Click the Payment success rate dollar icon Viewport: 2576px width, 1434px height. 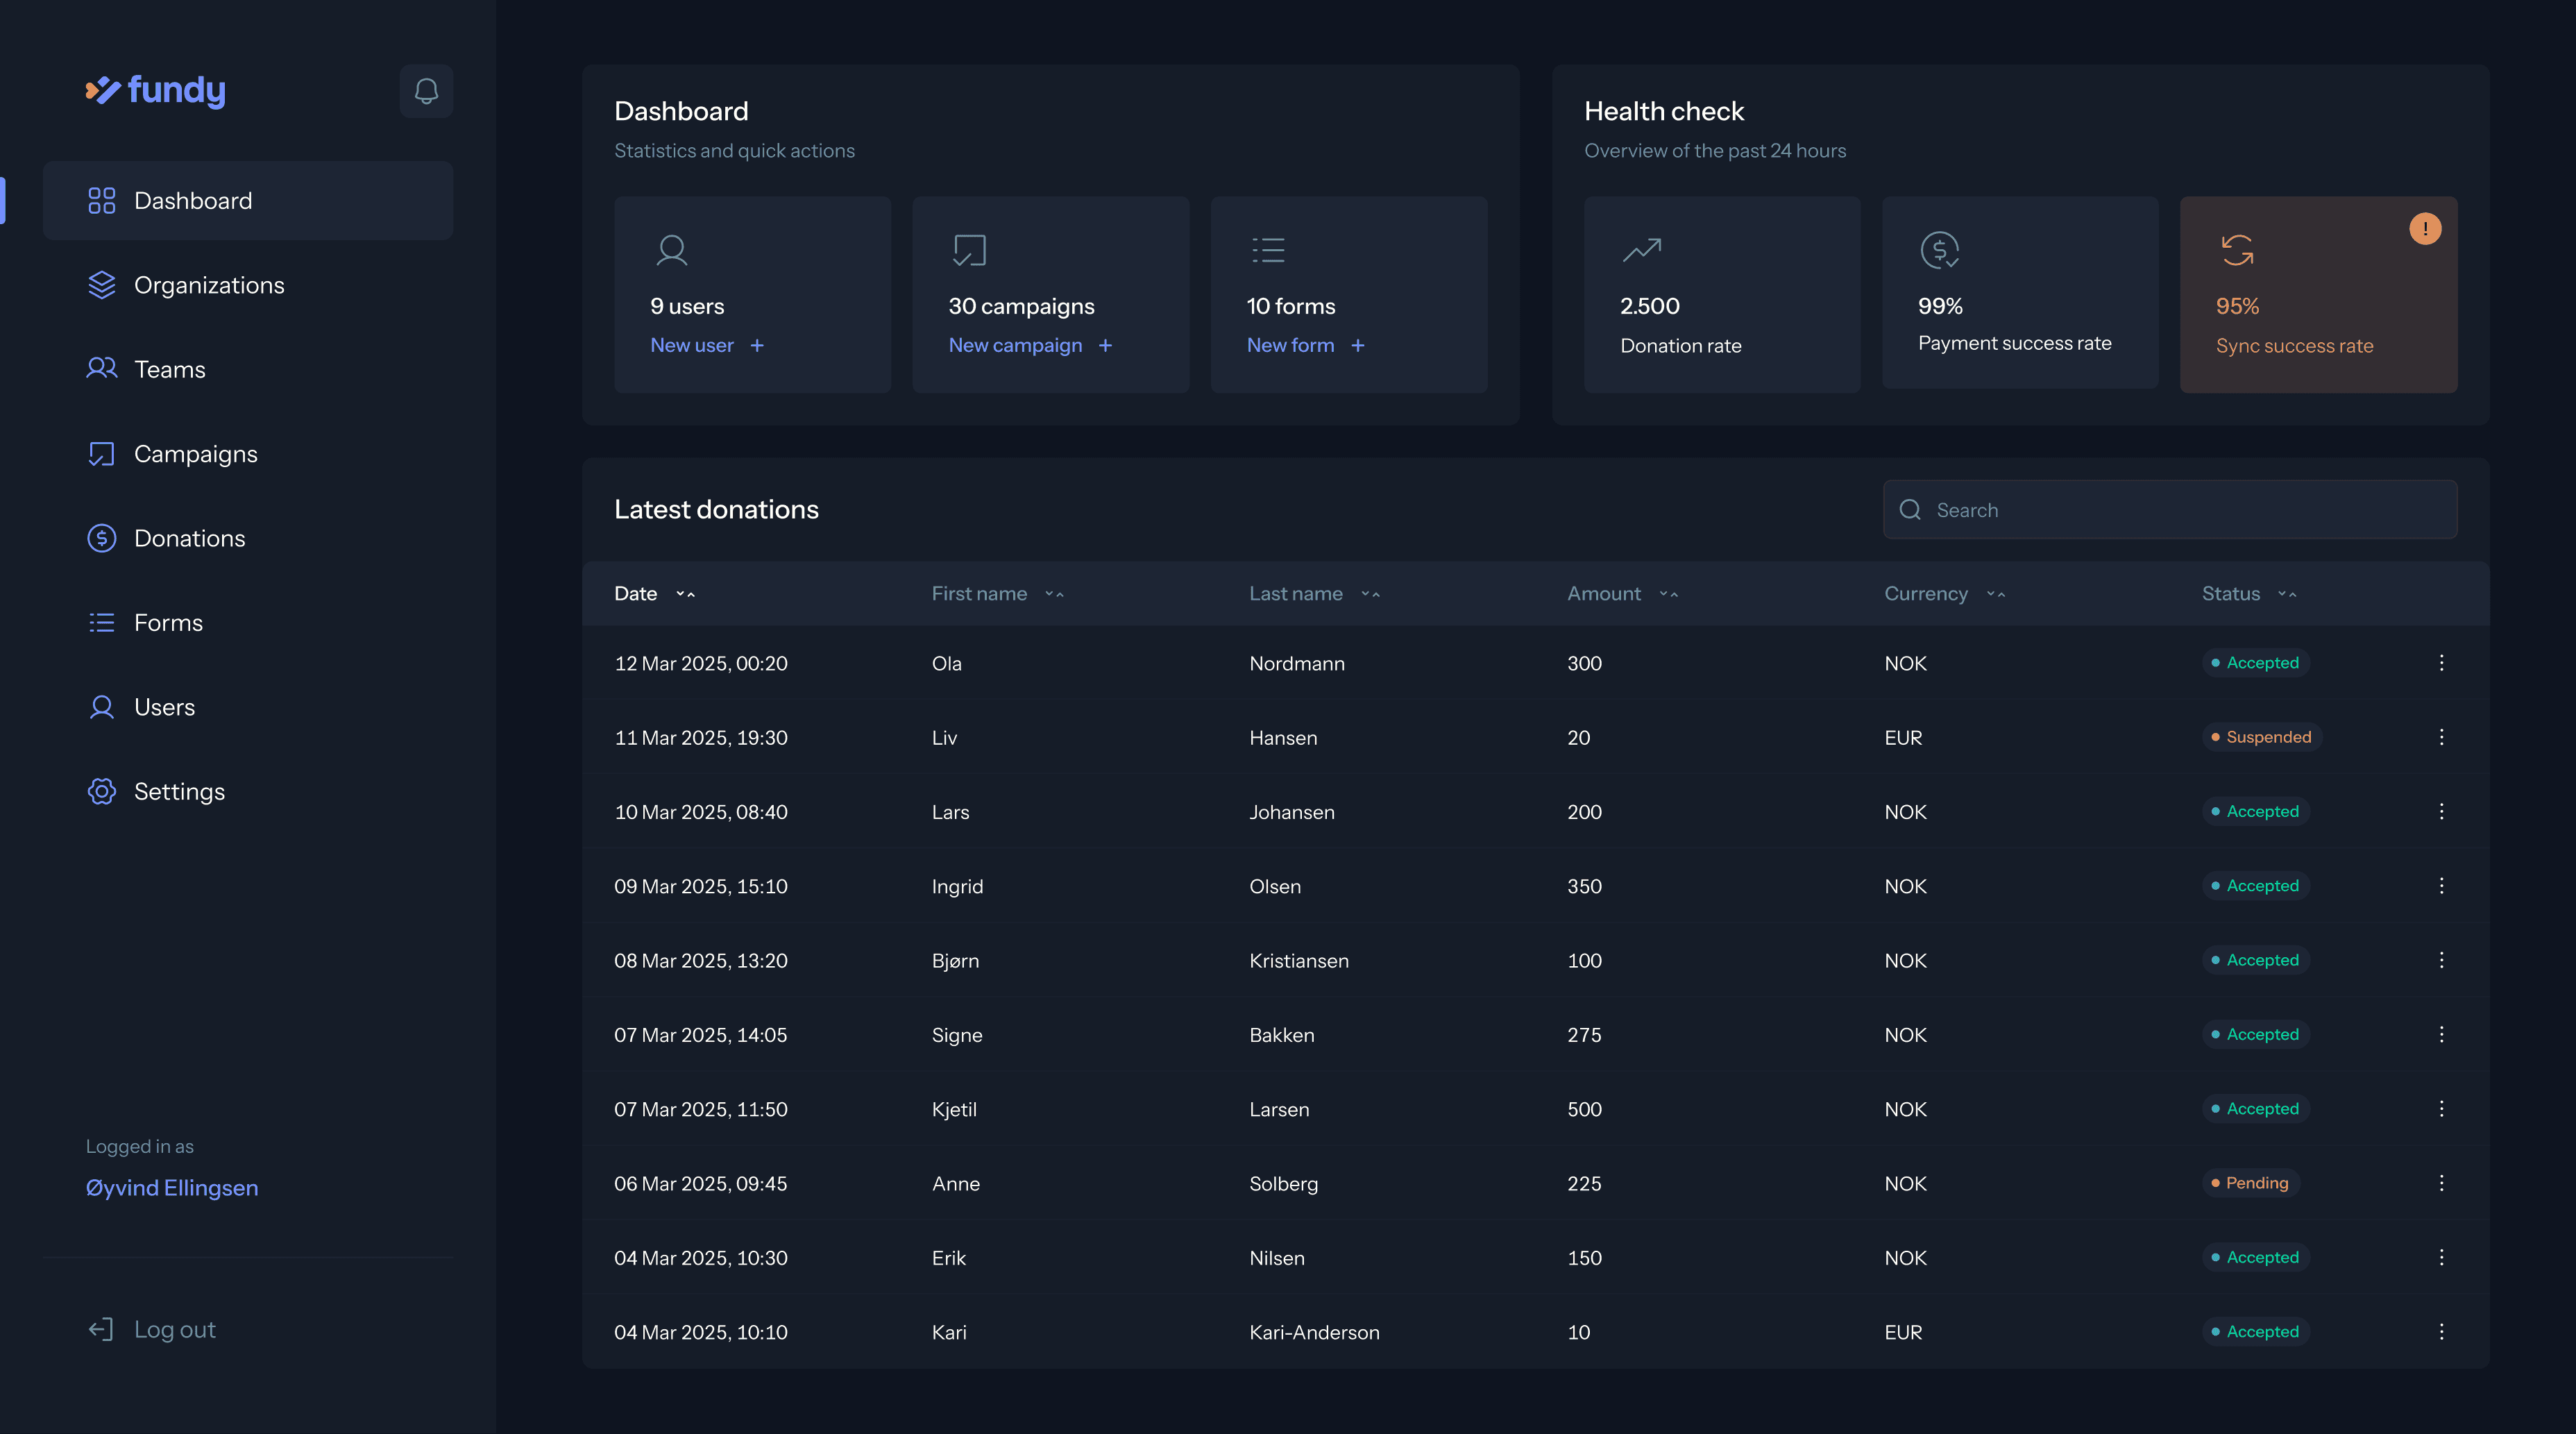(x=1939, y=250)
